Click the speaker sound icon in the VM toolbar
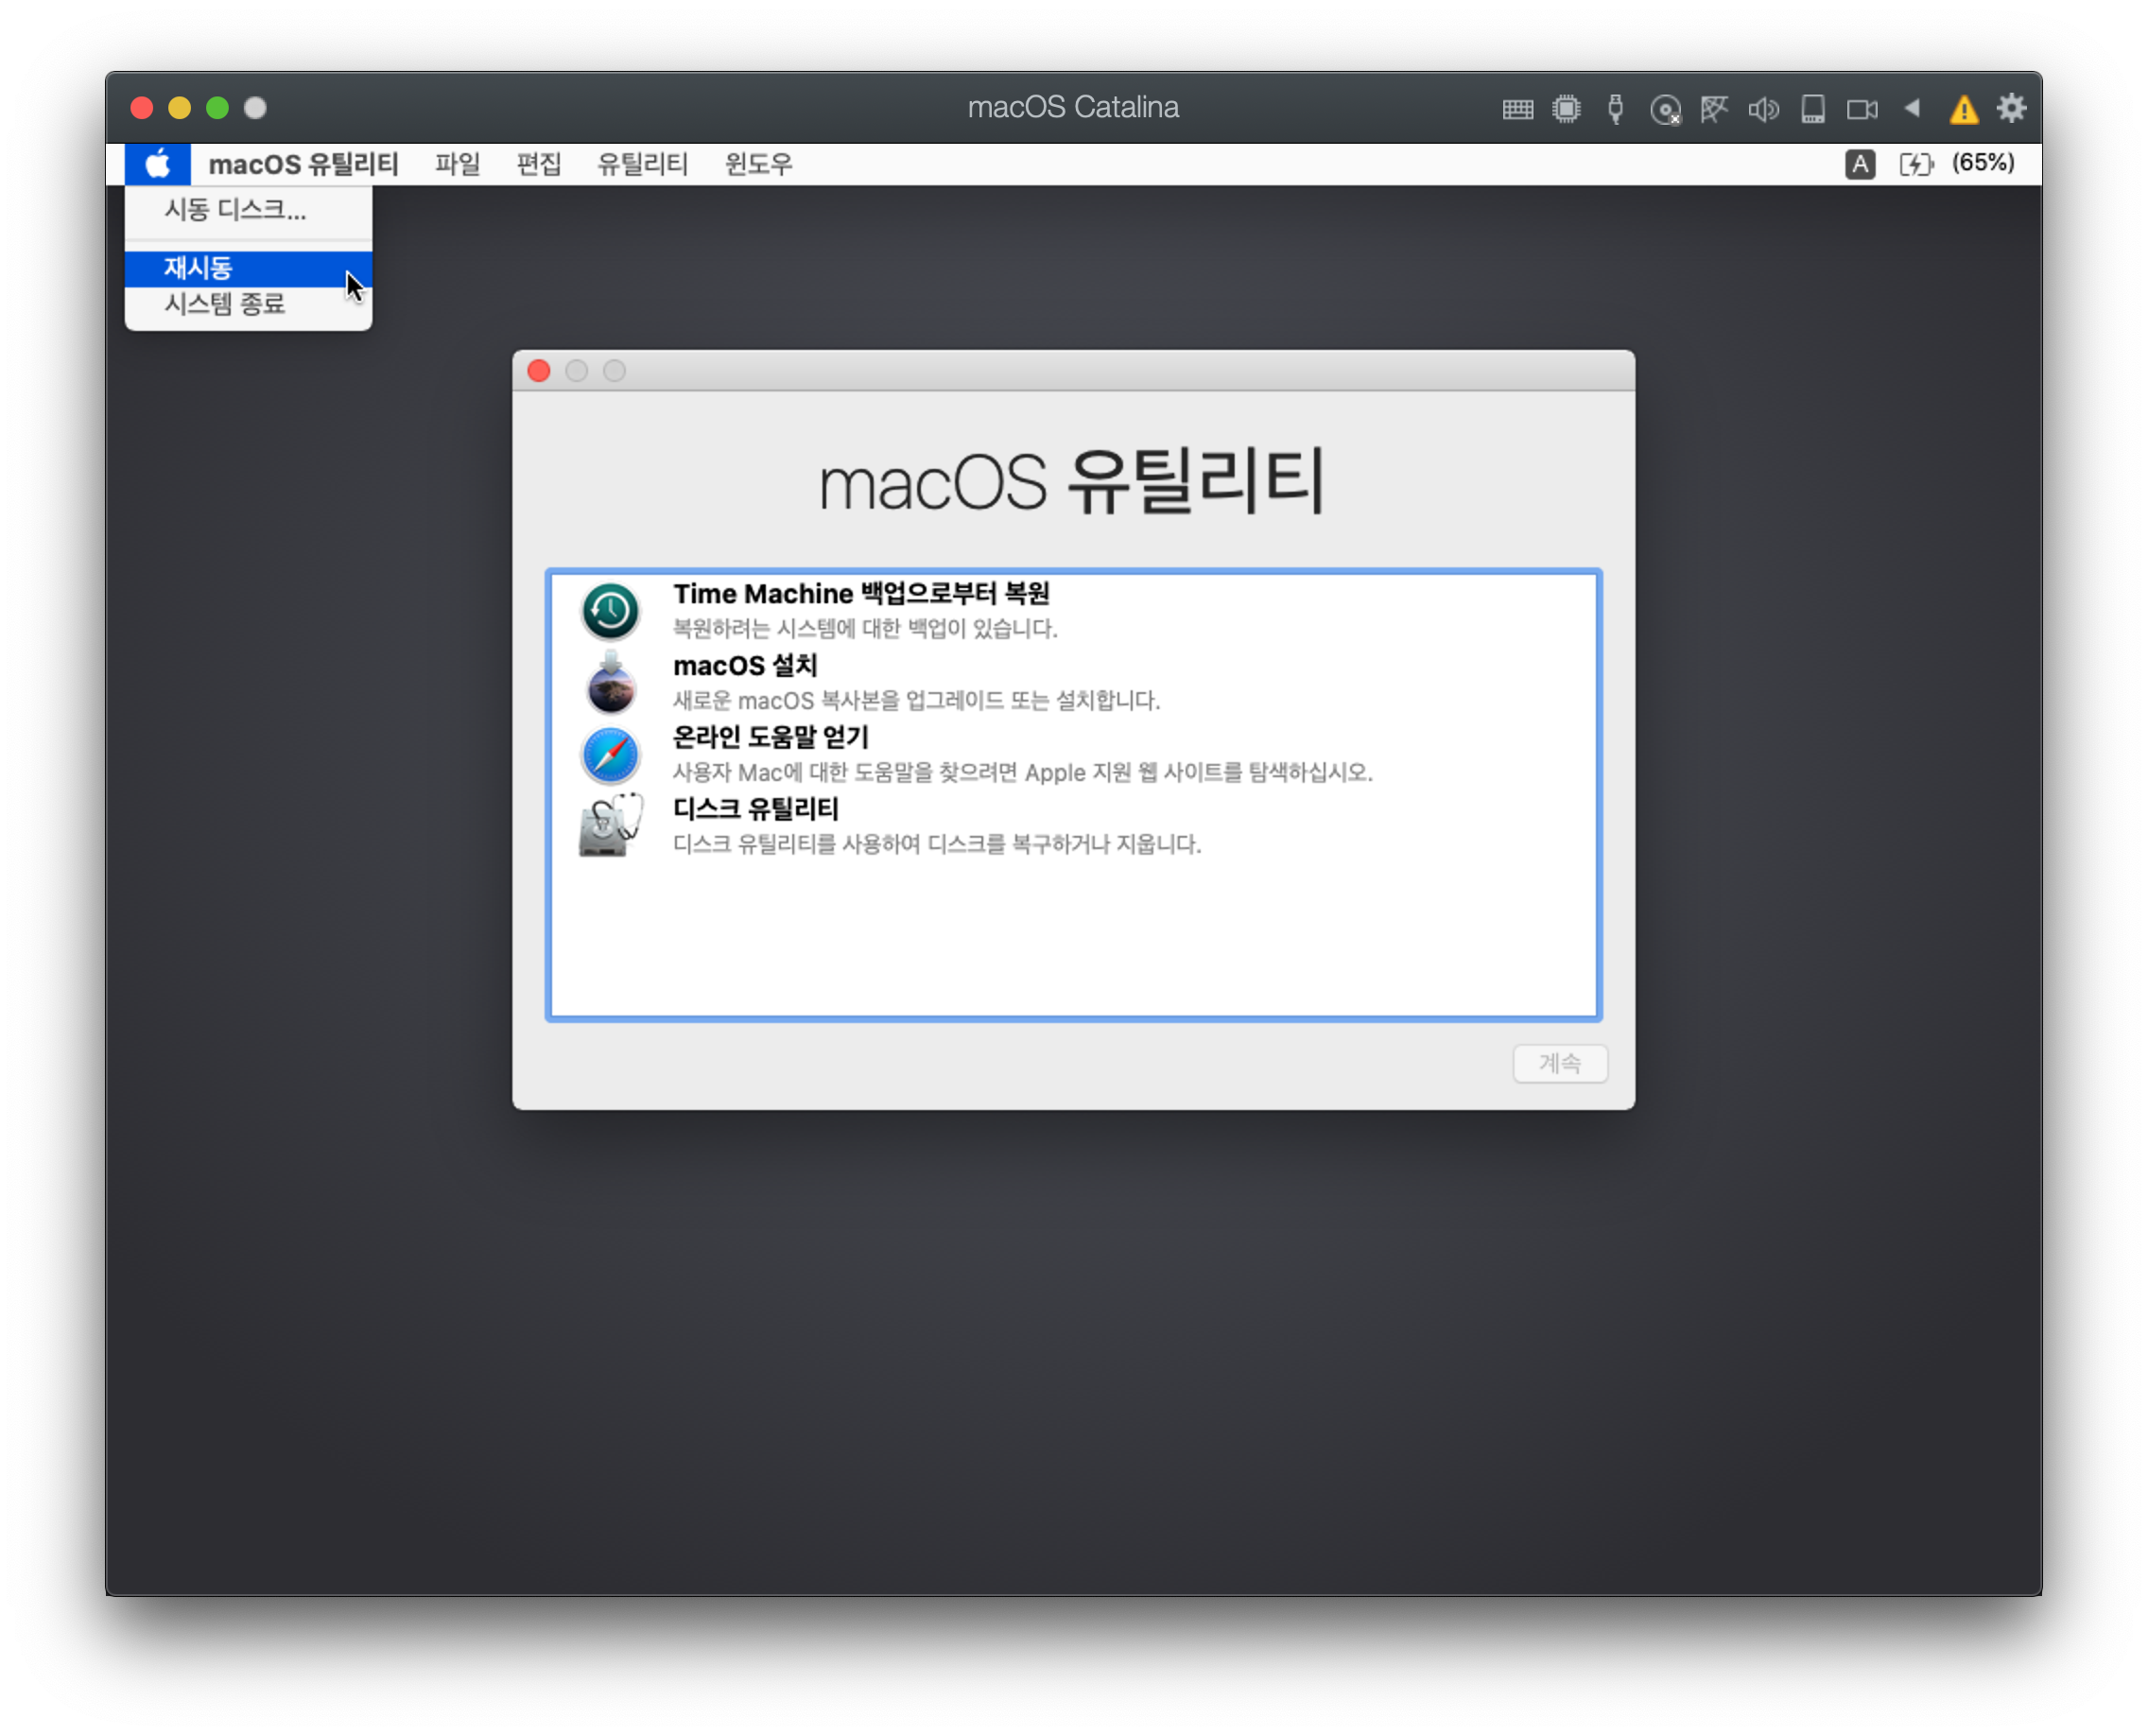The height and width of the screenshot is (1736, 2148). click(1763, 108)
